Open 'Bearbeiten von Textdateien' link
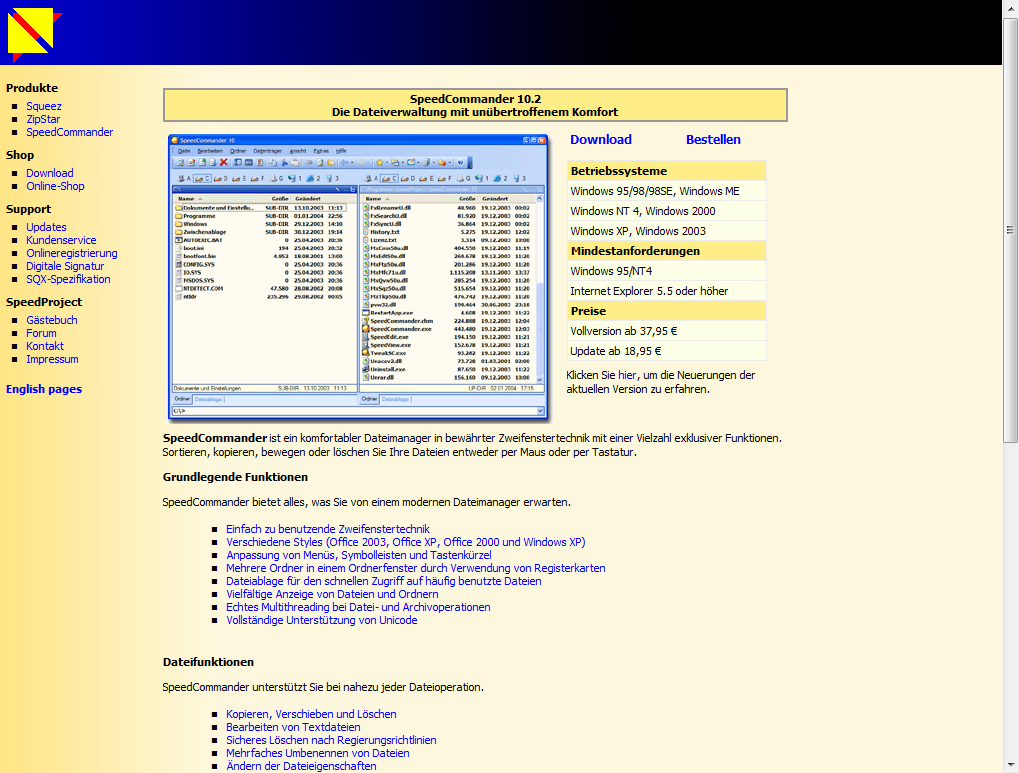Viewport: 1019px width, 773px height. click(x=293, y=727)
